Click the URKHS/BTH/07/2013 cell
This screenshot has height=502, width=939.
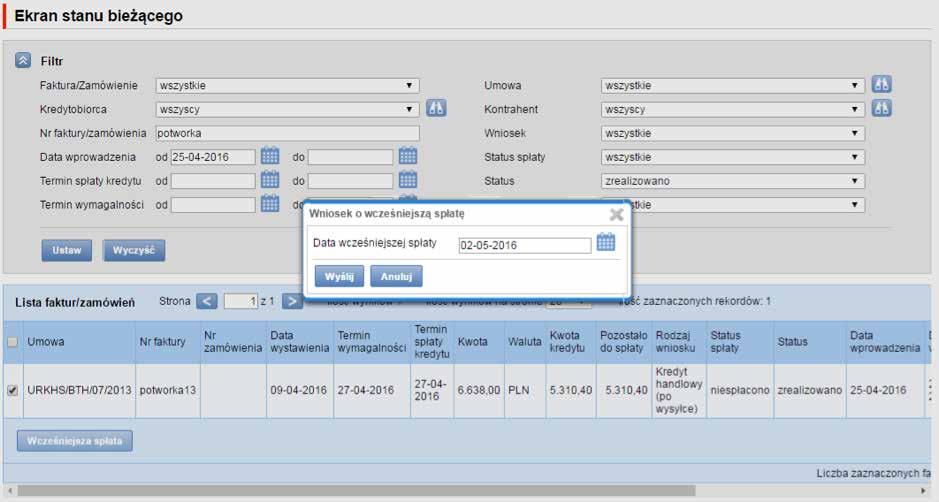point(79,391)
